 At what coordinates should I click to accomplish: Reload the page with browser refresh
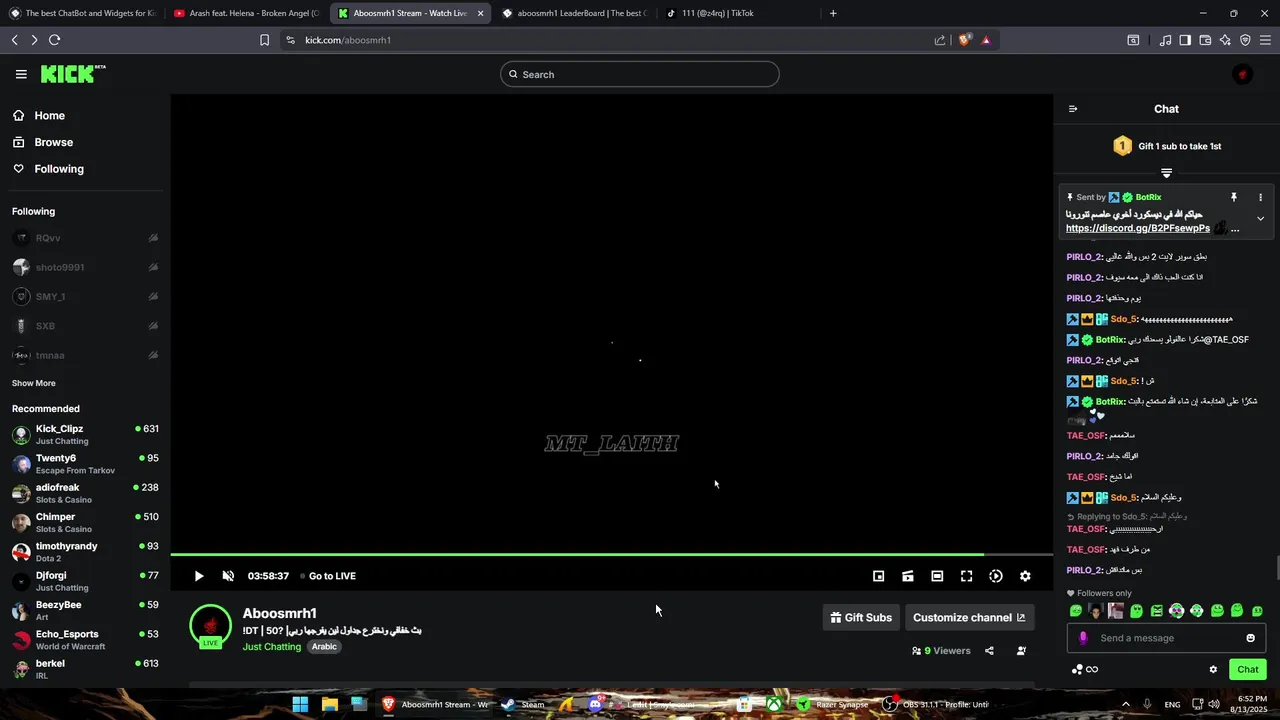pos(54,40)
